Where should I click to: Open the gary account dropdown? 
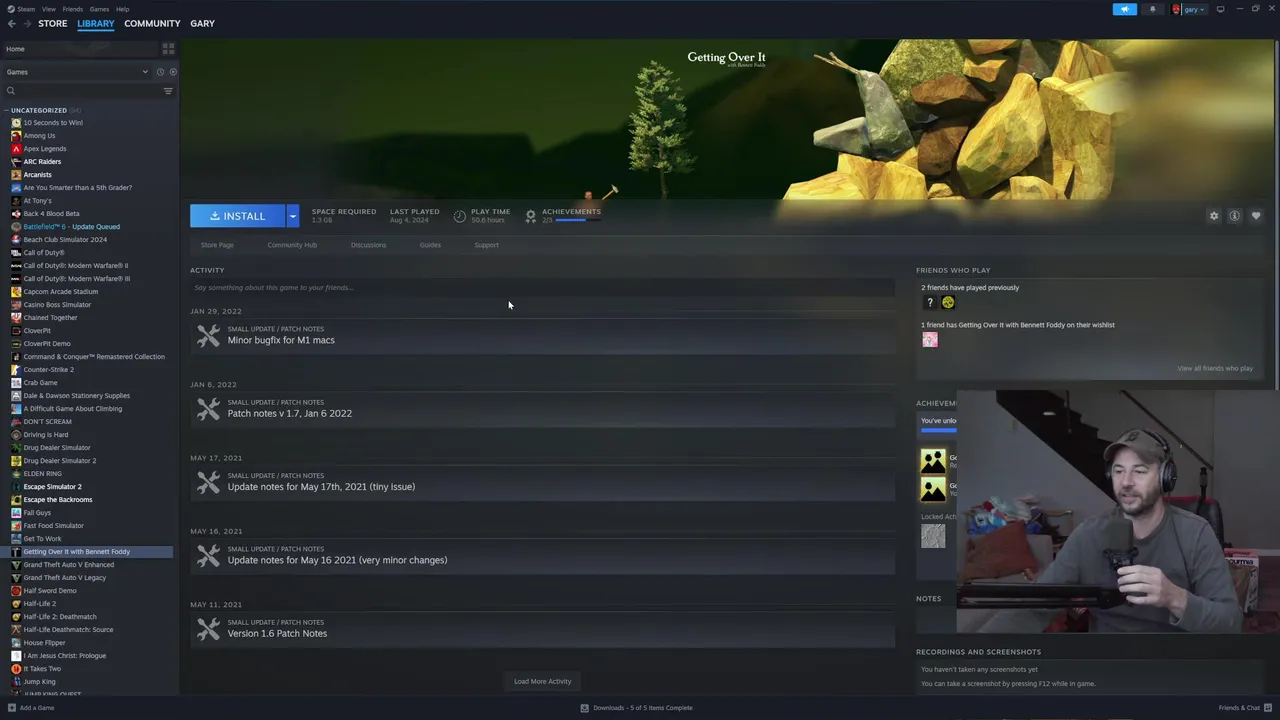[1189, 9]
